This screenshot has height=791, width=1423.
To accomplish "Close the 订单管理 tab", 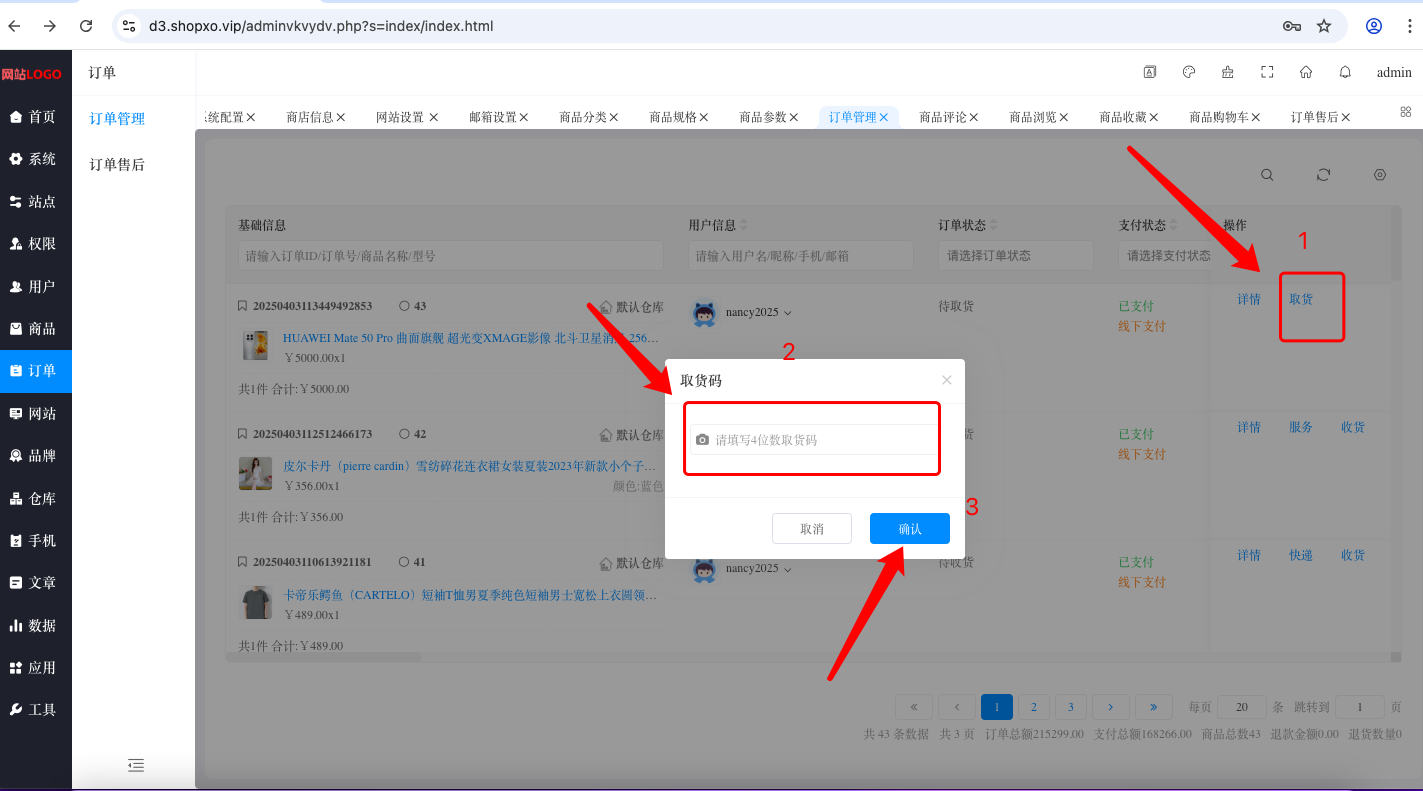I will 884,117.
